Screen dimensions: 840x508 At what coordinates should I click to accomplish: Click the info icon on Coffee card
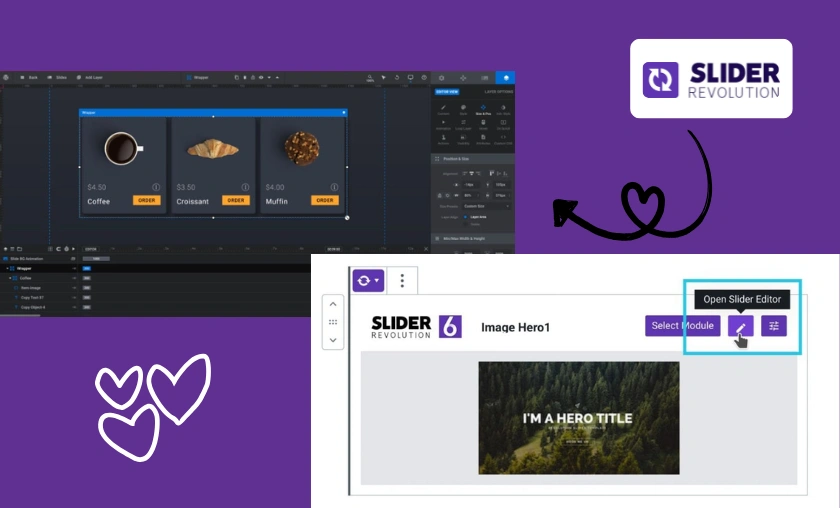click(156, 187)
